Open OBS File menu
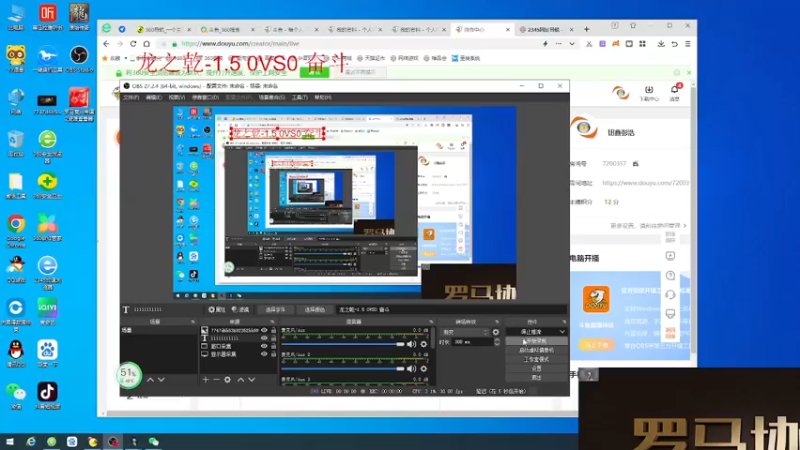Viewport: 800px width, 450px height. pyautogui.click(x=131, y=97)
